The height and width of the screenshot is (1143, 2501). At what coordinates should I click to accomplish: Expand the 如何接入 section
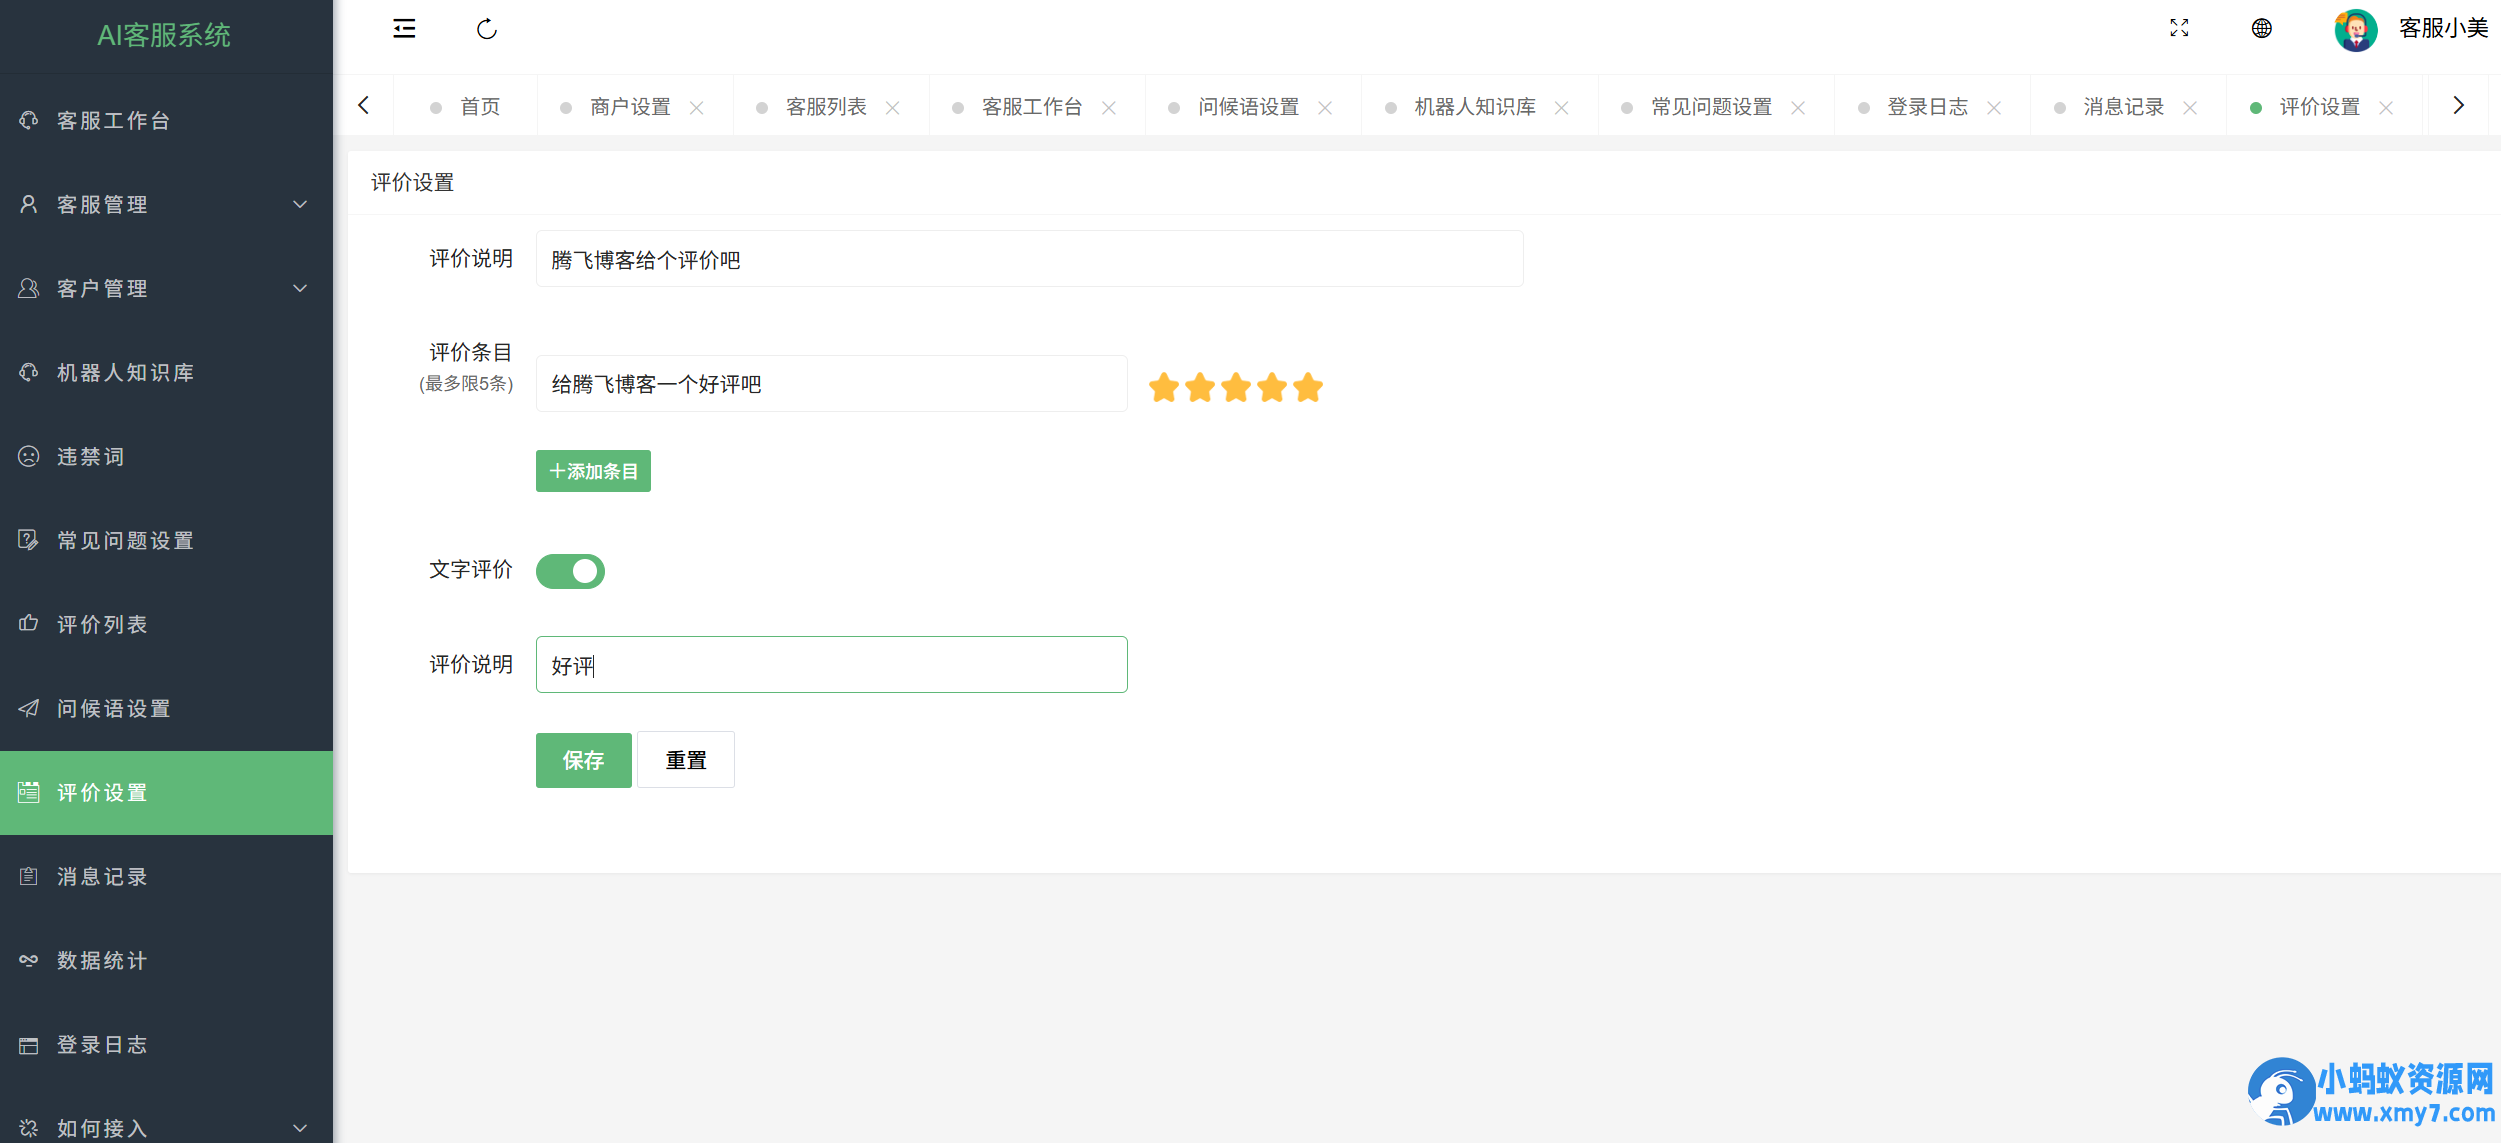pos(103,1126)
